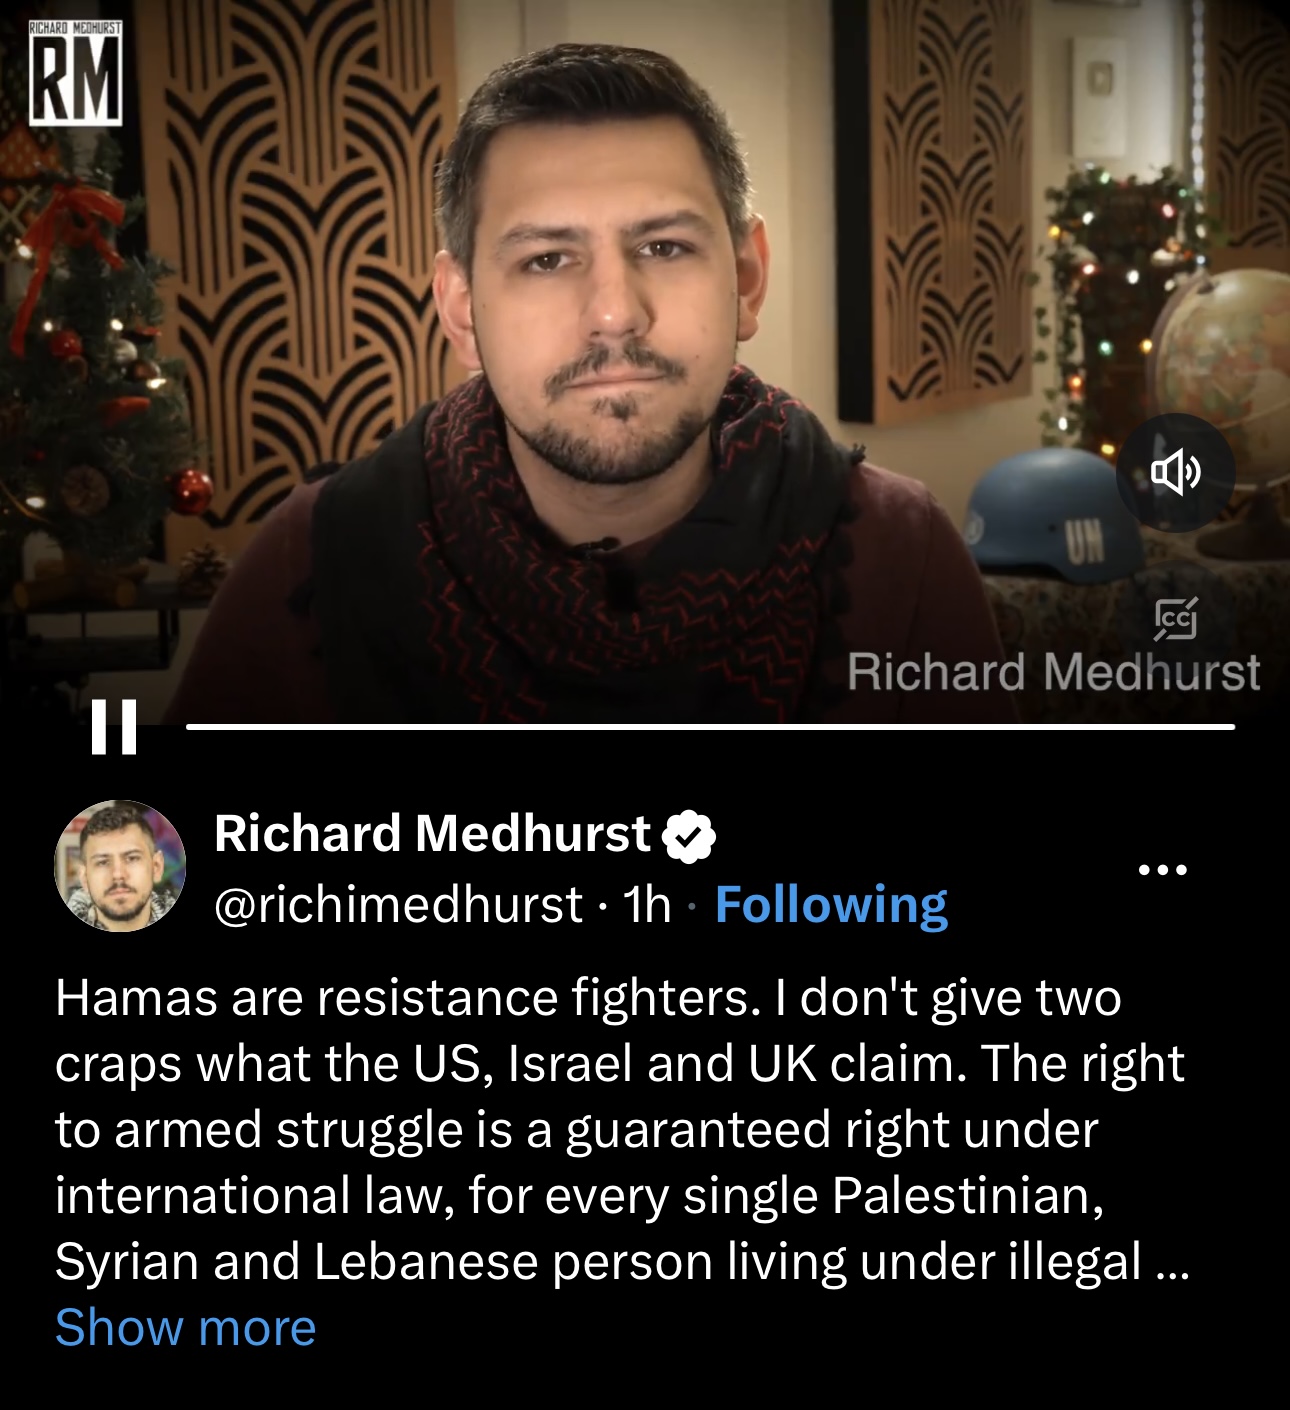
Task: Click the Following status link
Action: click(x=831, y=905)
